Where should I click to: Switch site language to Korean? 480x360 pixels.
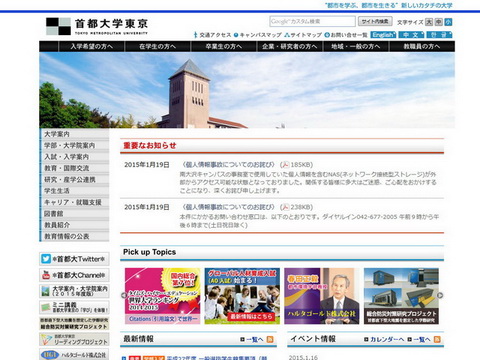[x=439, y=35]
